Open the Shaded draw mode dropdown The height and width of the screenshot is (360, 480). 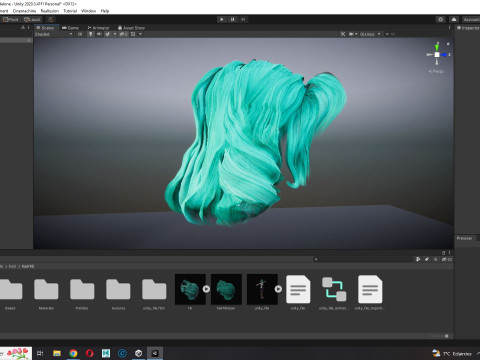pyautogui.click(x=53, y=34)
